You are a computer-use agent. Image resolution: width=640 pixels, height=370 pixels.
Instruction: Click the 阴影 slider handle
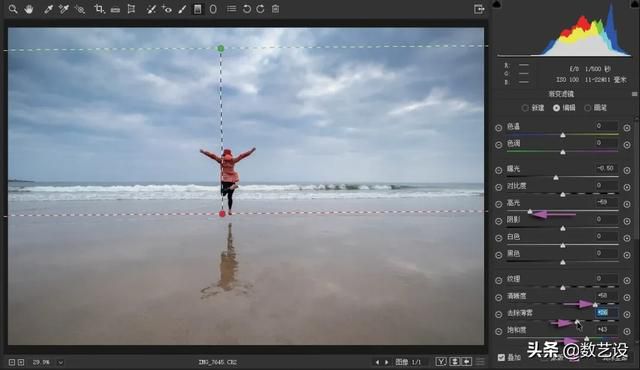(x=563, y=228)
